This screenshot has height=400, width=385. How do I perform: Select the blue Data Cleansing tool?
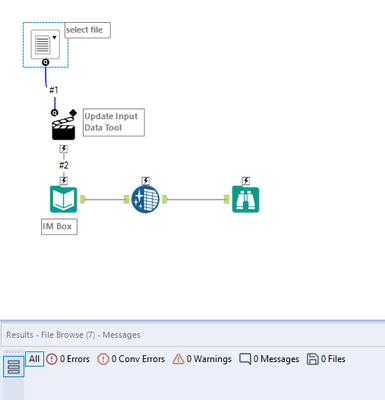tap(145, 200)
